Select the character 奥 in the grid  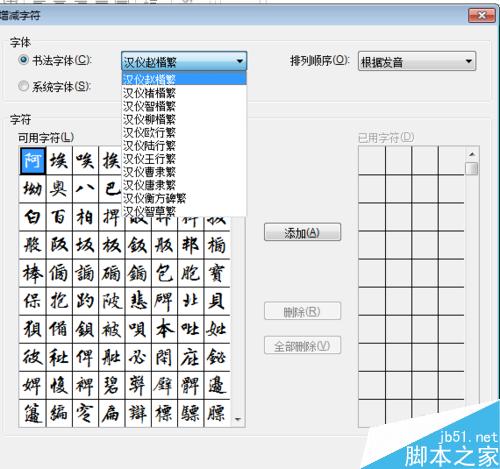[59, 189]
